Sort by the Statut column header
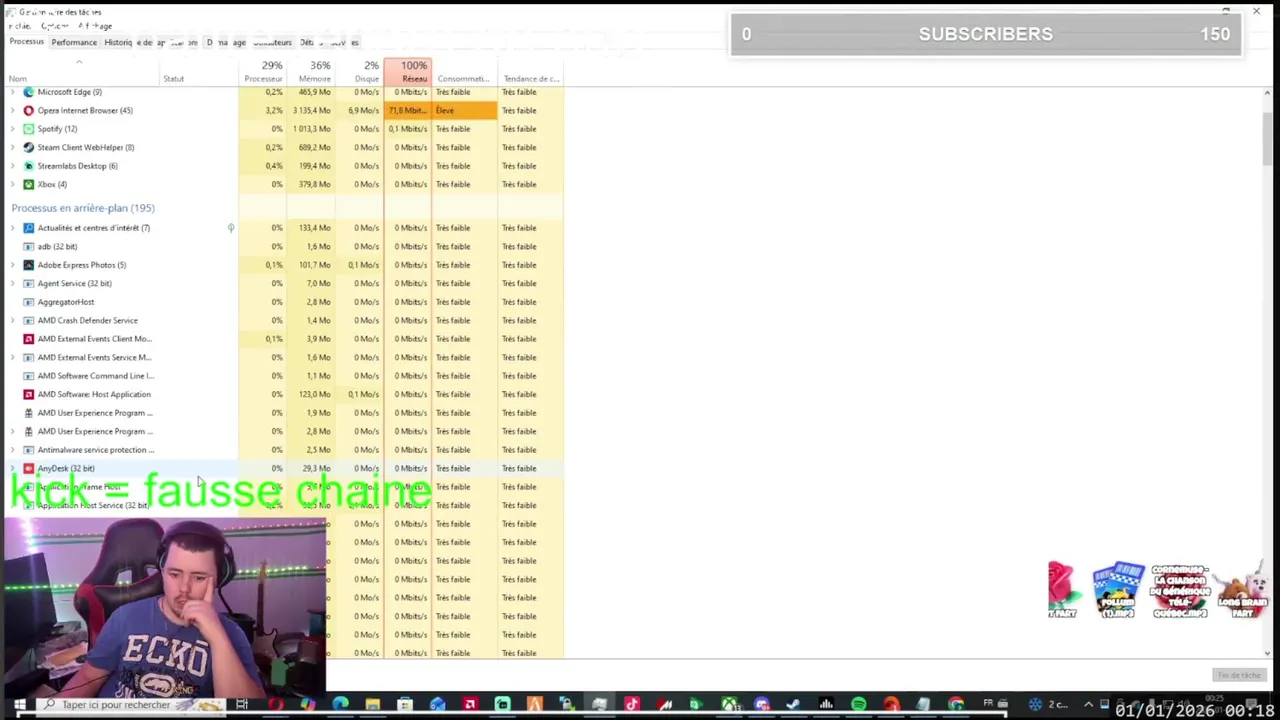Viewport: 1280px width, 720px height. coord(198,72)
